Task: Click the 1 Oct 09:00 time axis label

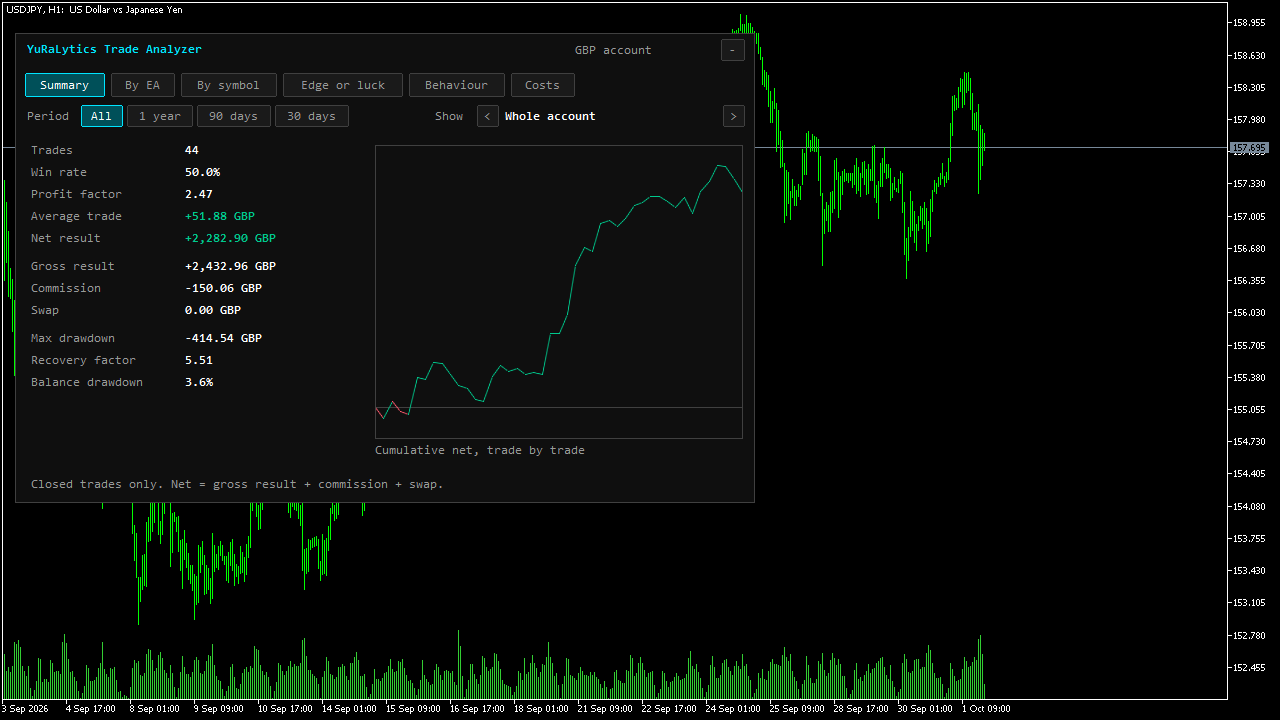Action: [985, 709]
